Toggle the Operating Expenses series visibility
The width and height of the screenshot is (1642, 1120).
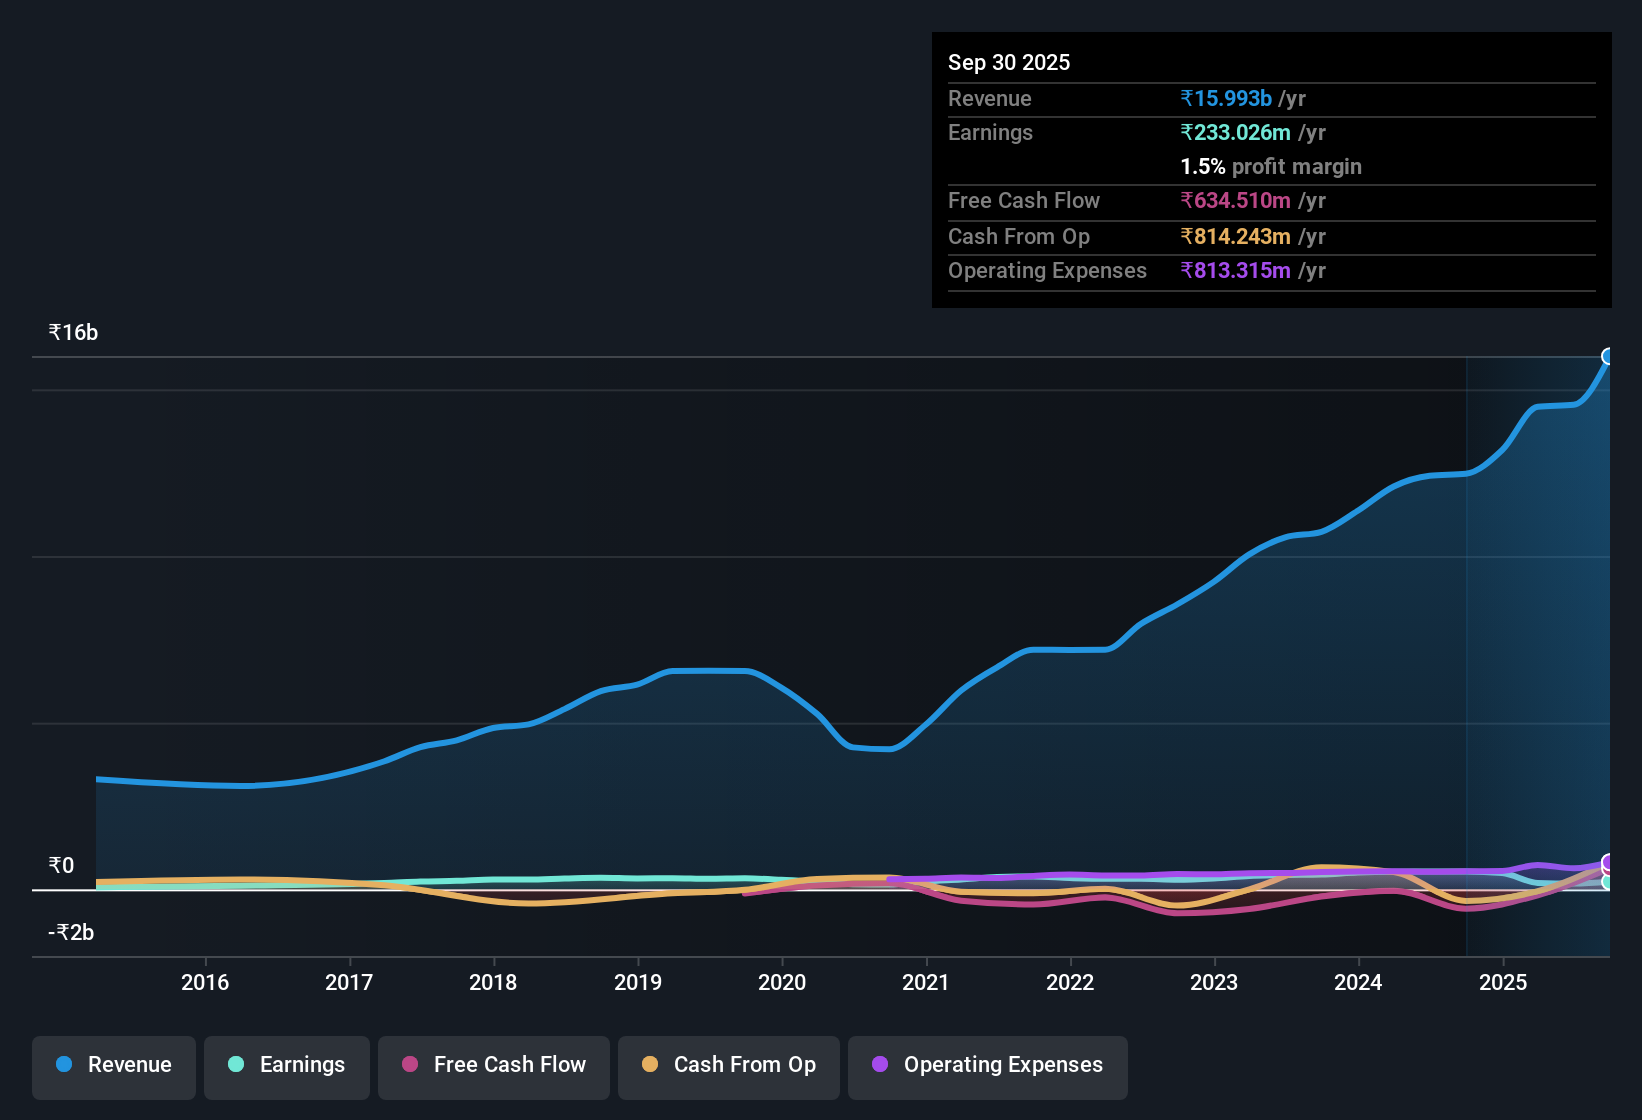click(987, 1066)
